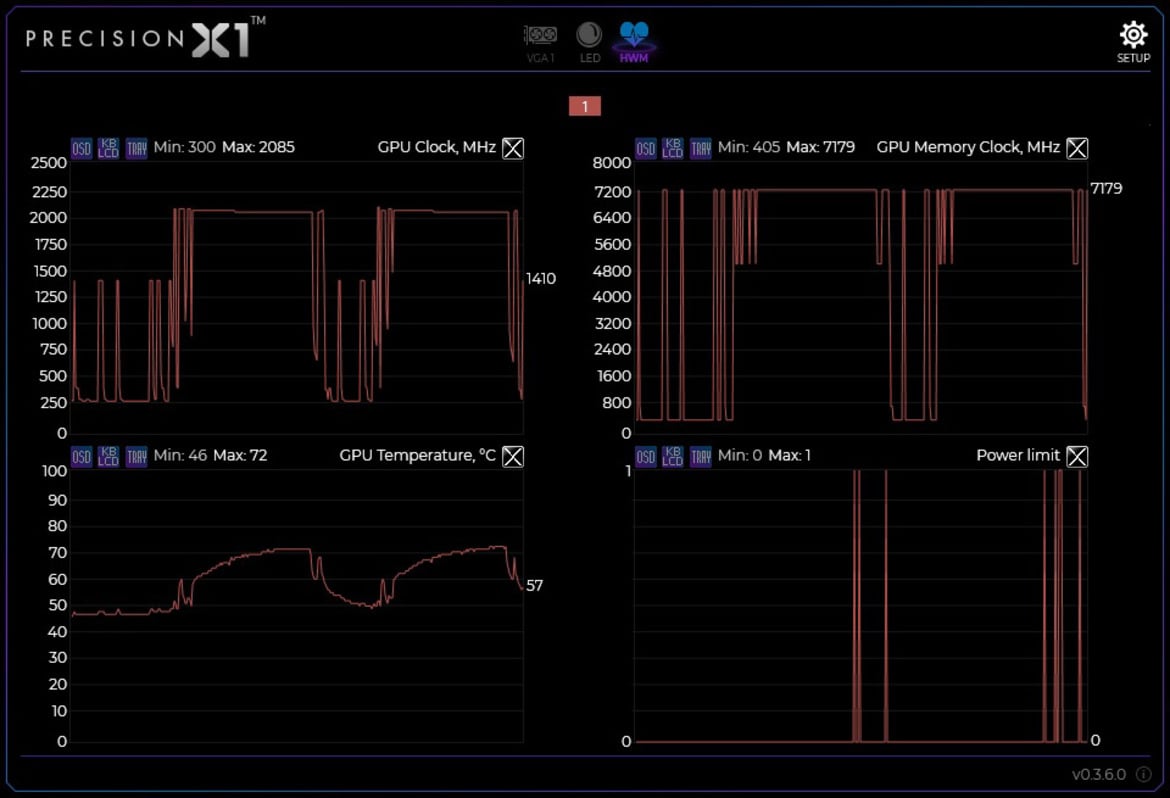Click the GPU Memory Clock, MHz title
The width and height of the screenshot is (1170, 798).
click(x=968, y=147)
